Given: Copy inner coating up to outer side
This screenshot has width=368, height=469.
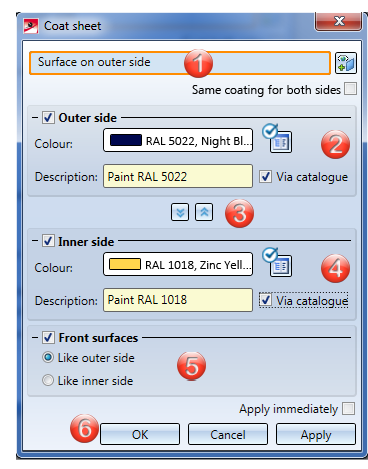Looking at the screenshot, I should pyautogui.click(x=204, y=212).
